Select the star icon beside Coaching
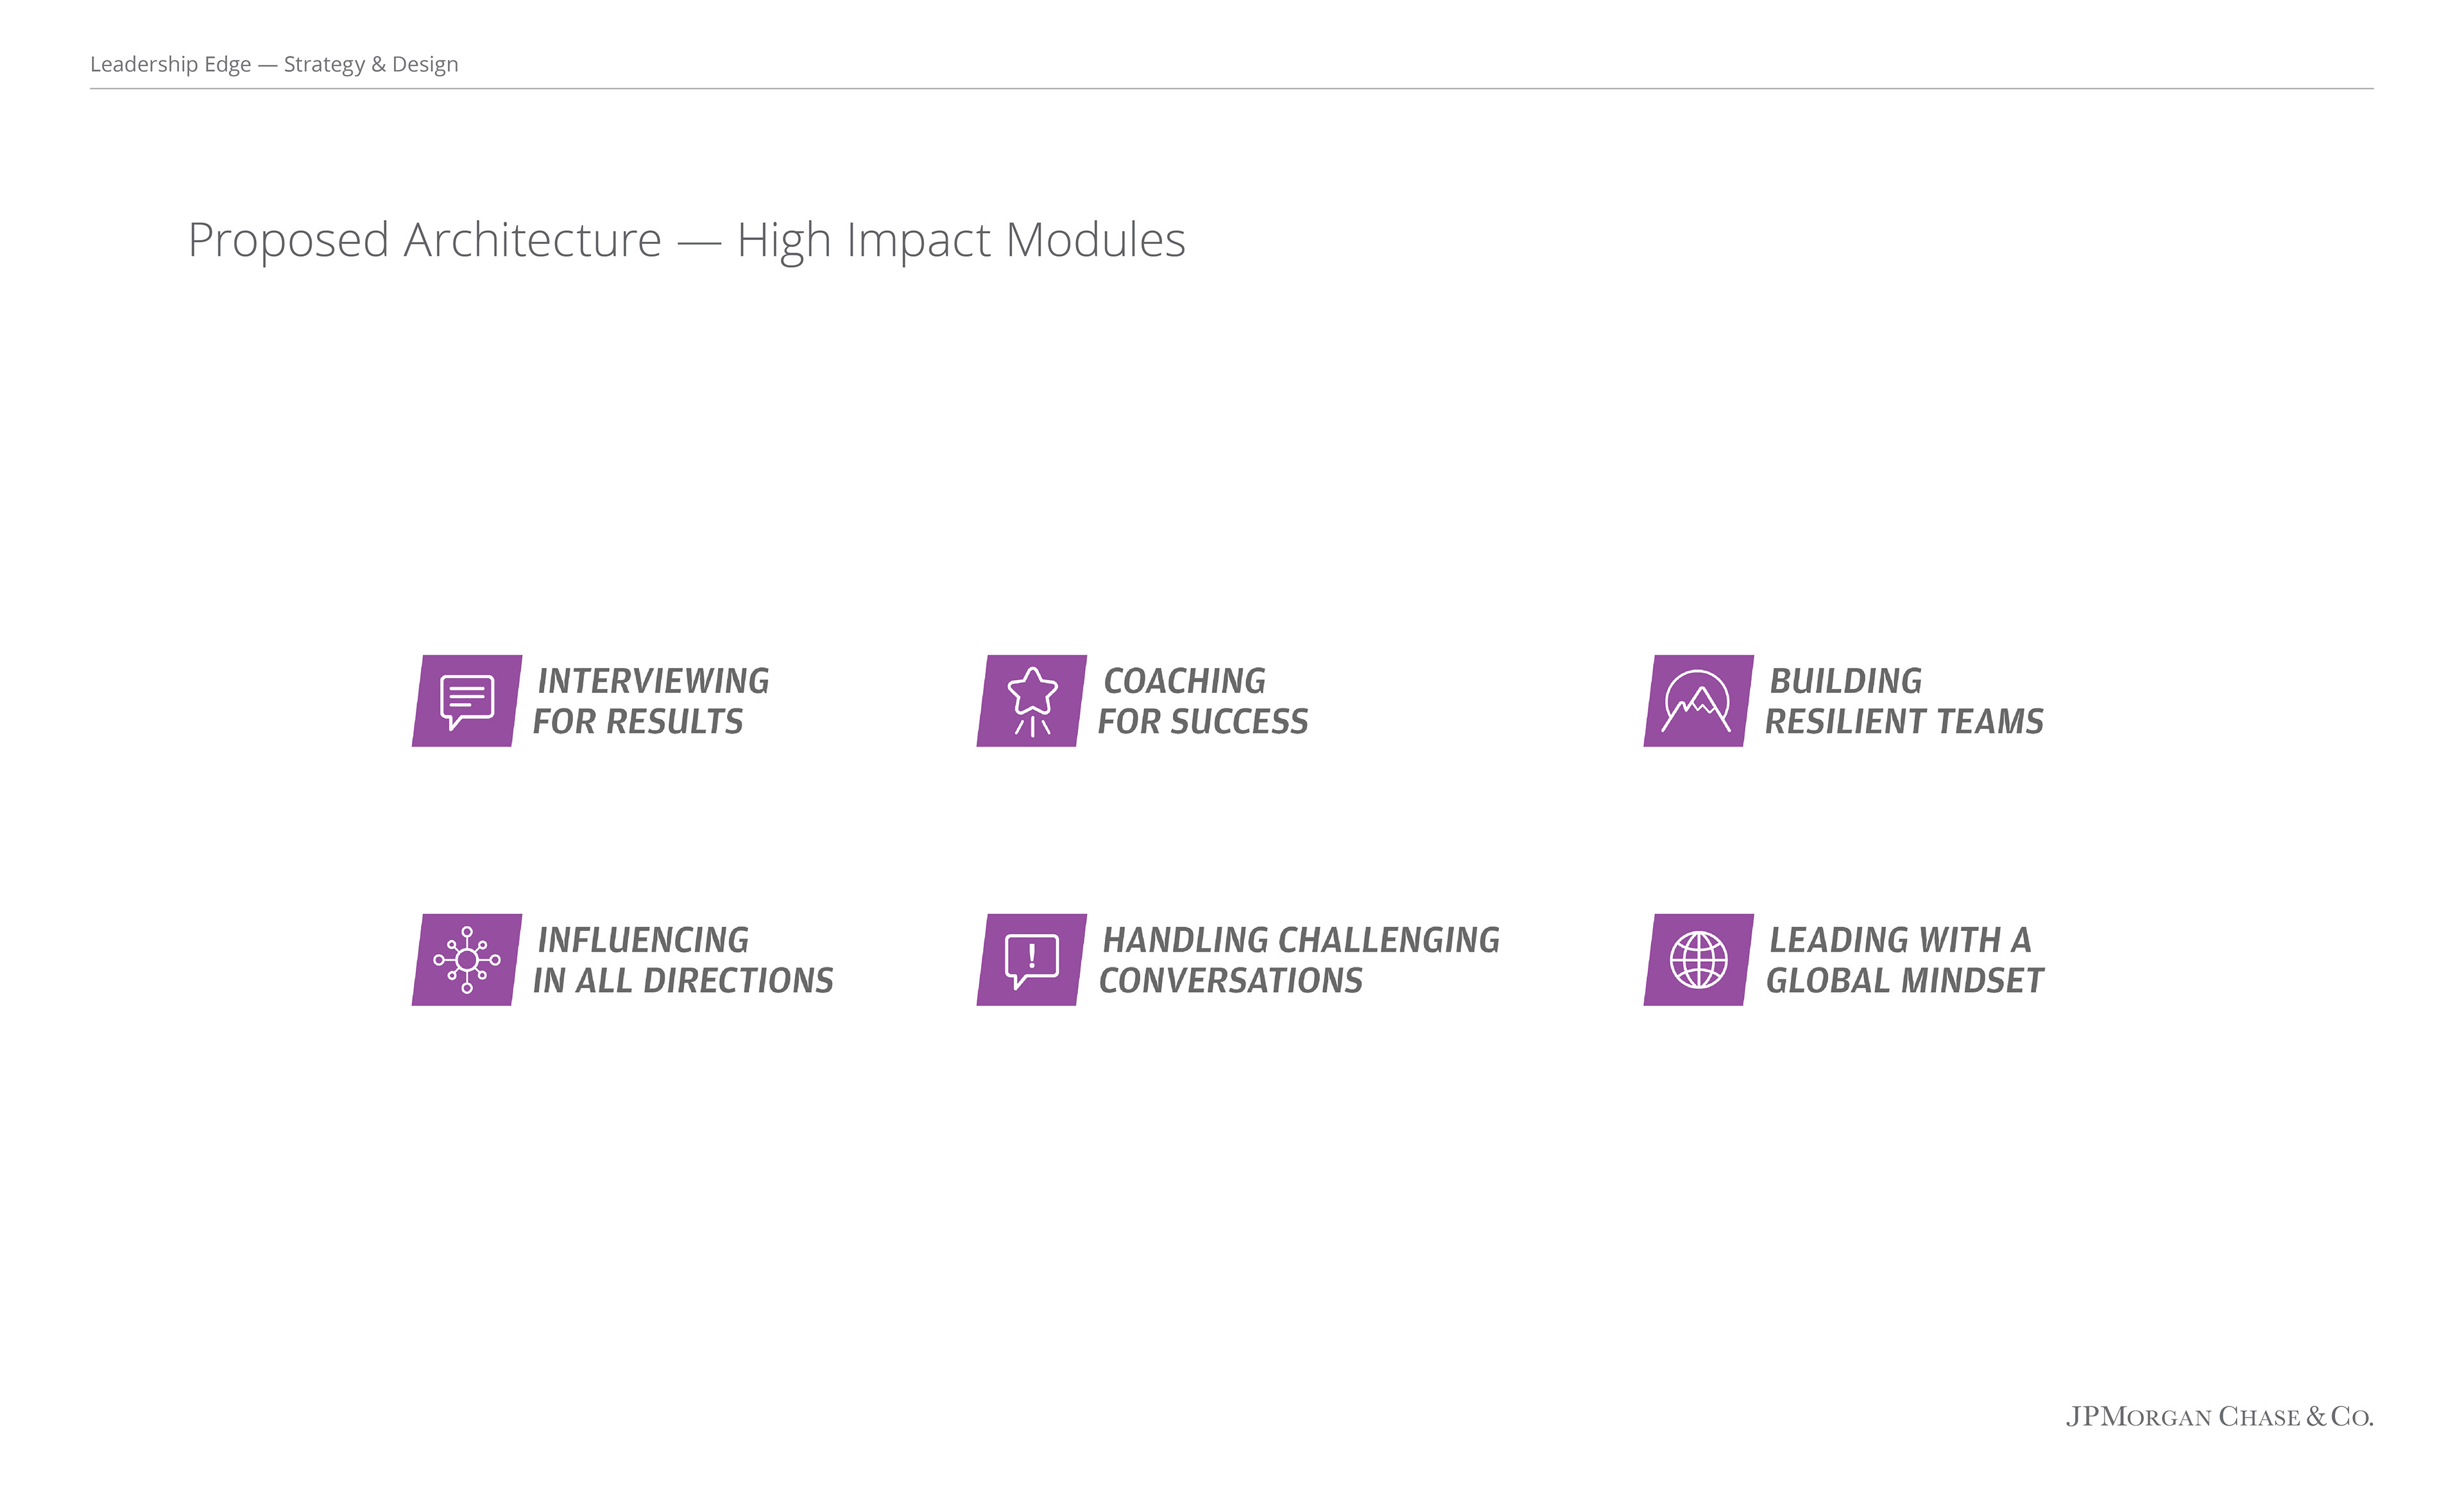The image size is (2464, 1495). (1032, 701)
